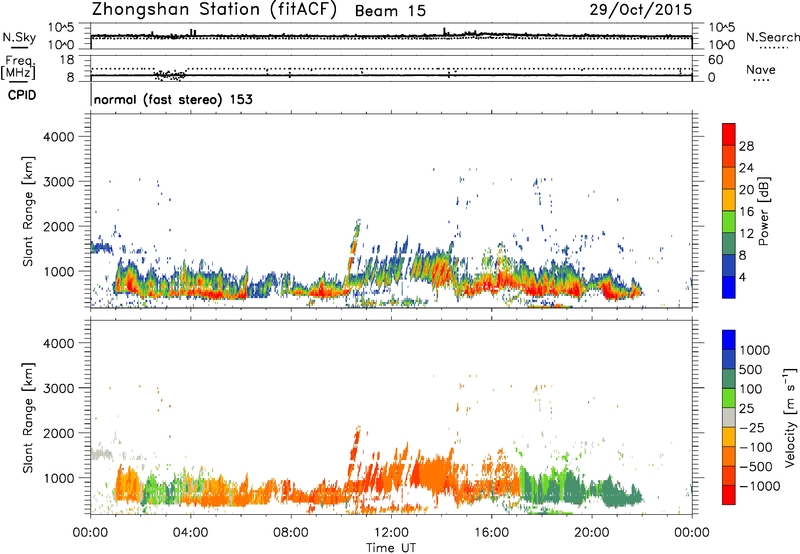The width and height of the screenshot is (800, 554).
Task: Click the '04:00' time tick label
Action: click(191, 533)
